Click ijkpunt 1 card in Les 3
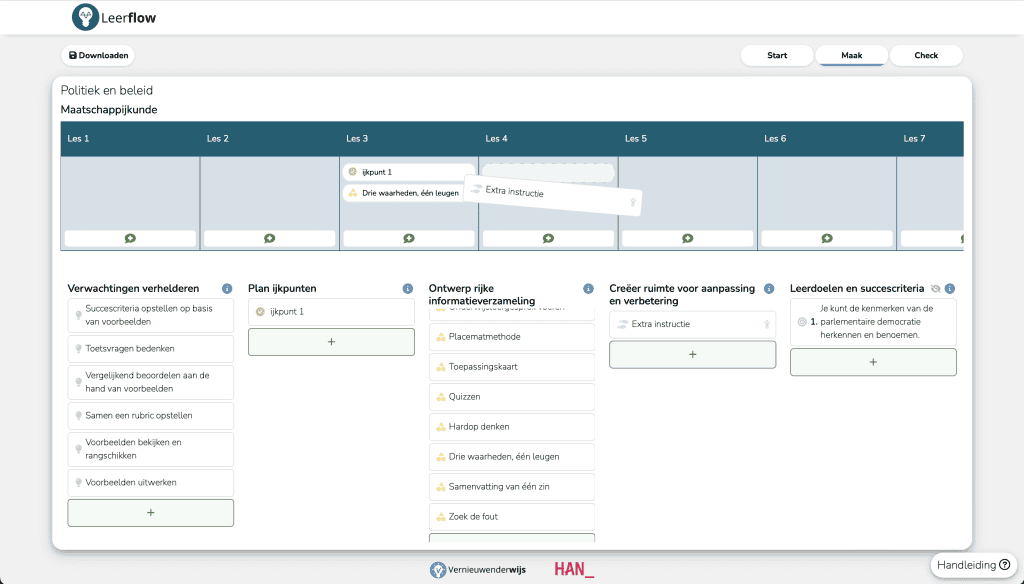 point(408,172)
